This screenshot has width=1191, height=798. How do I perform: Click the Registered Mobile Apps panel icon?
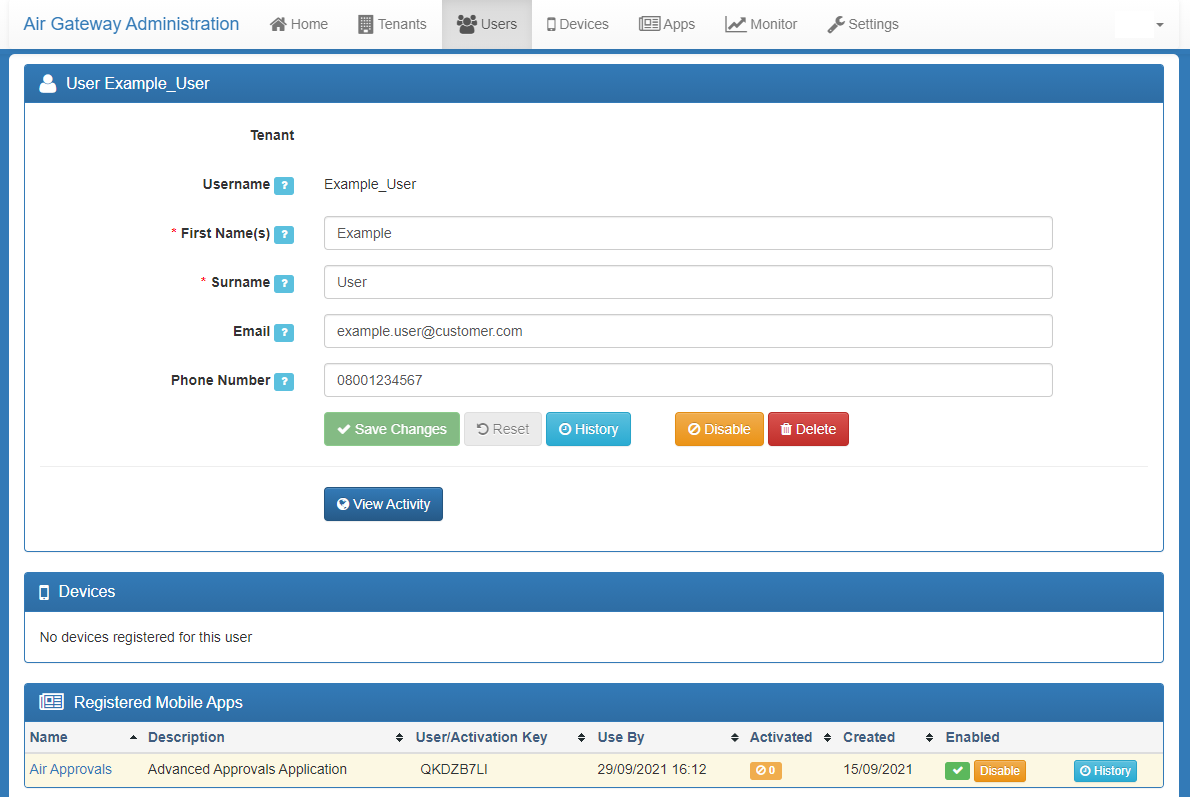tap(52, 702)
